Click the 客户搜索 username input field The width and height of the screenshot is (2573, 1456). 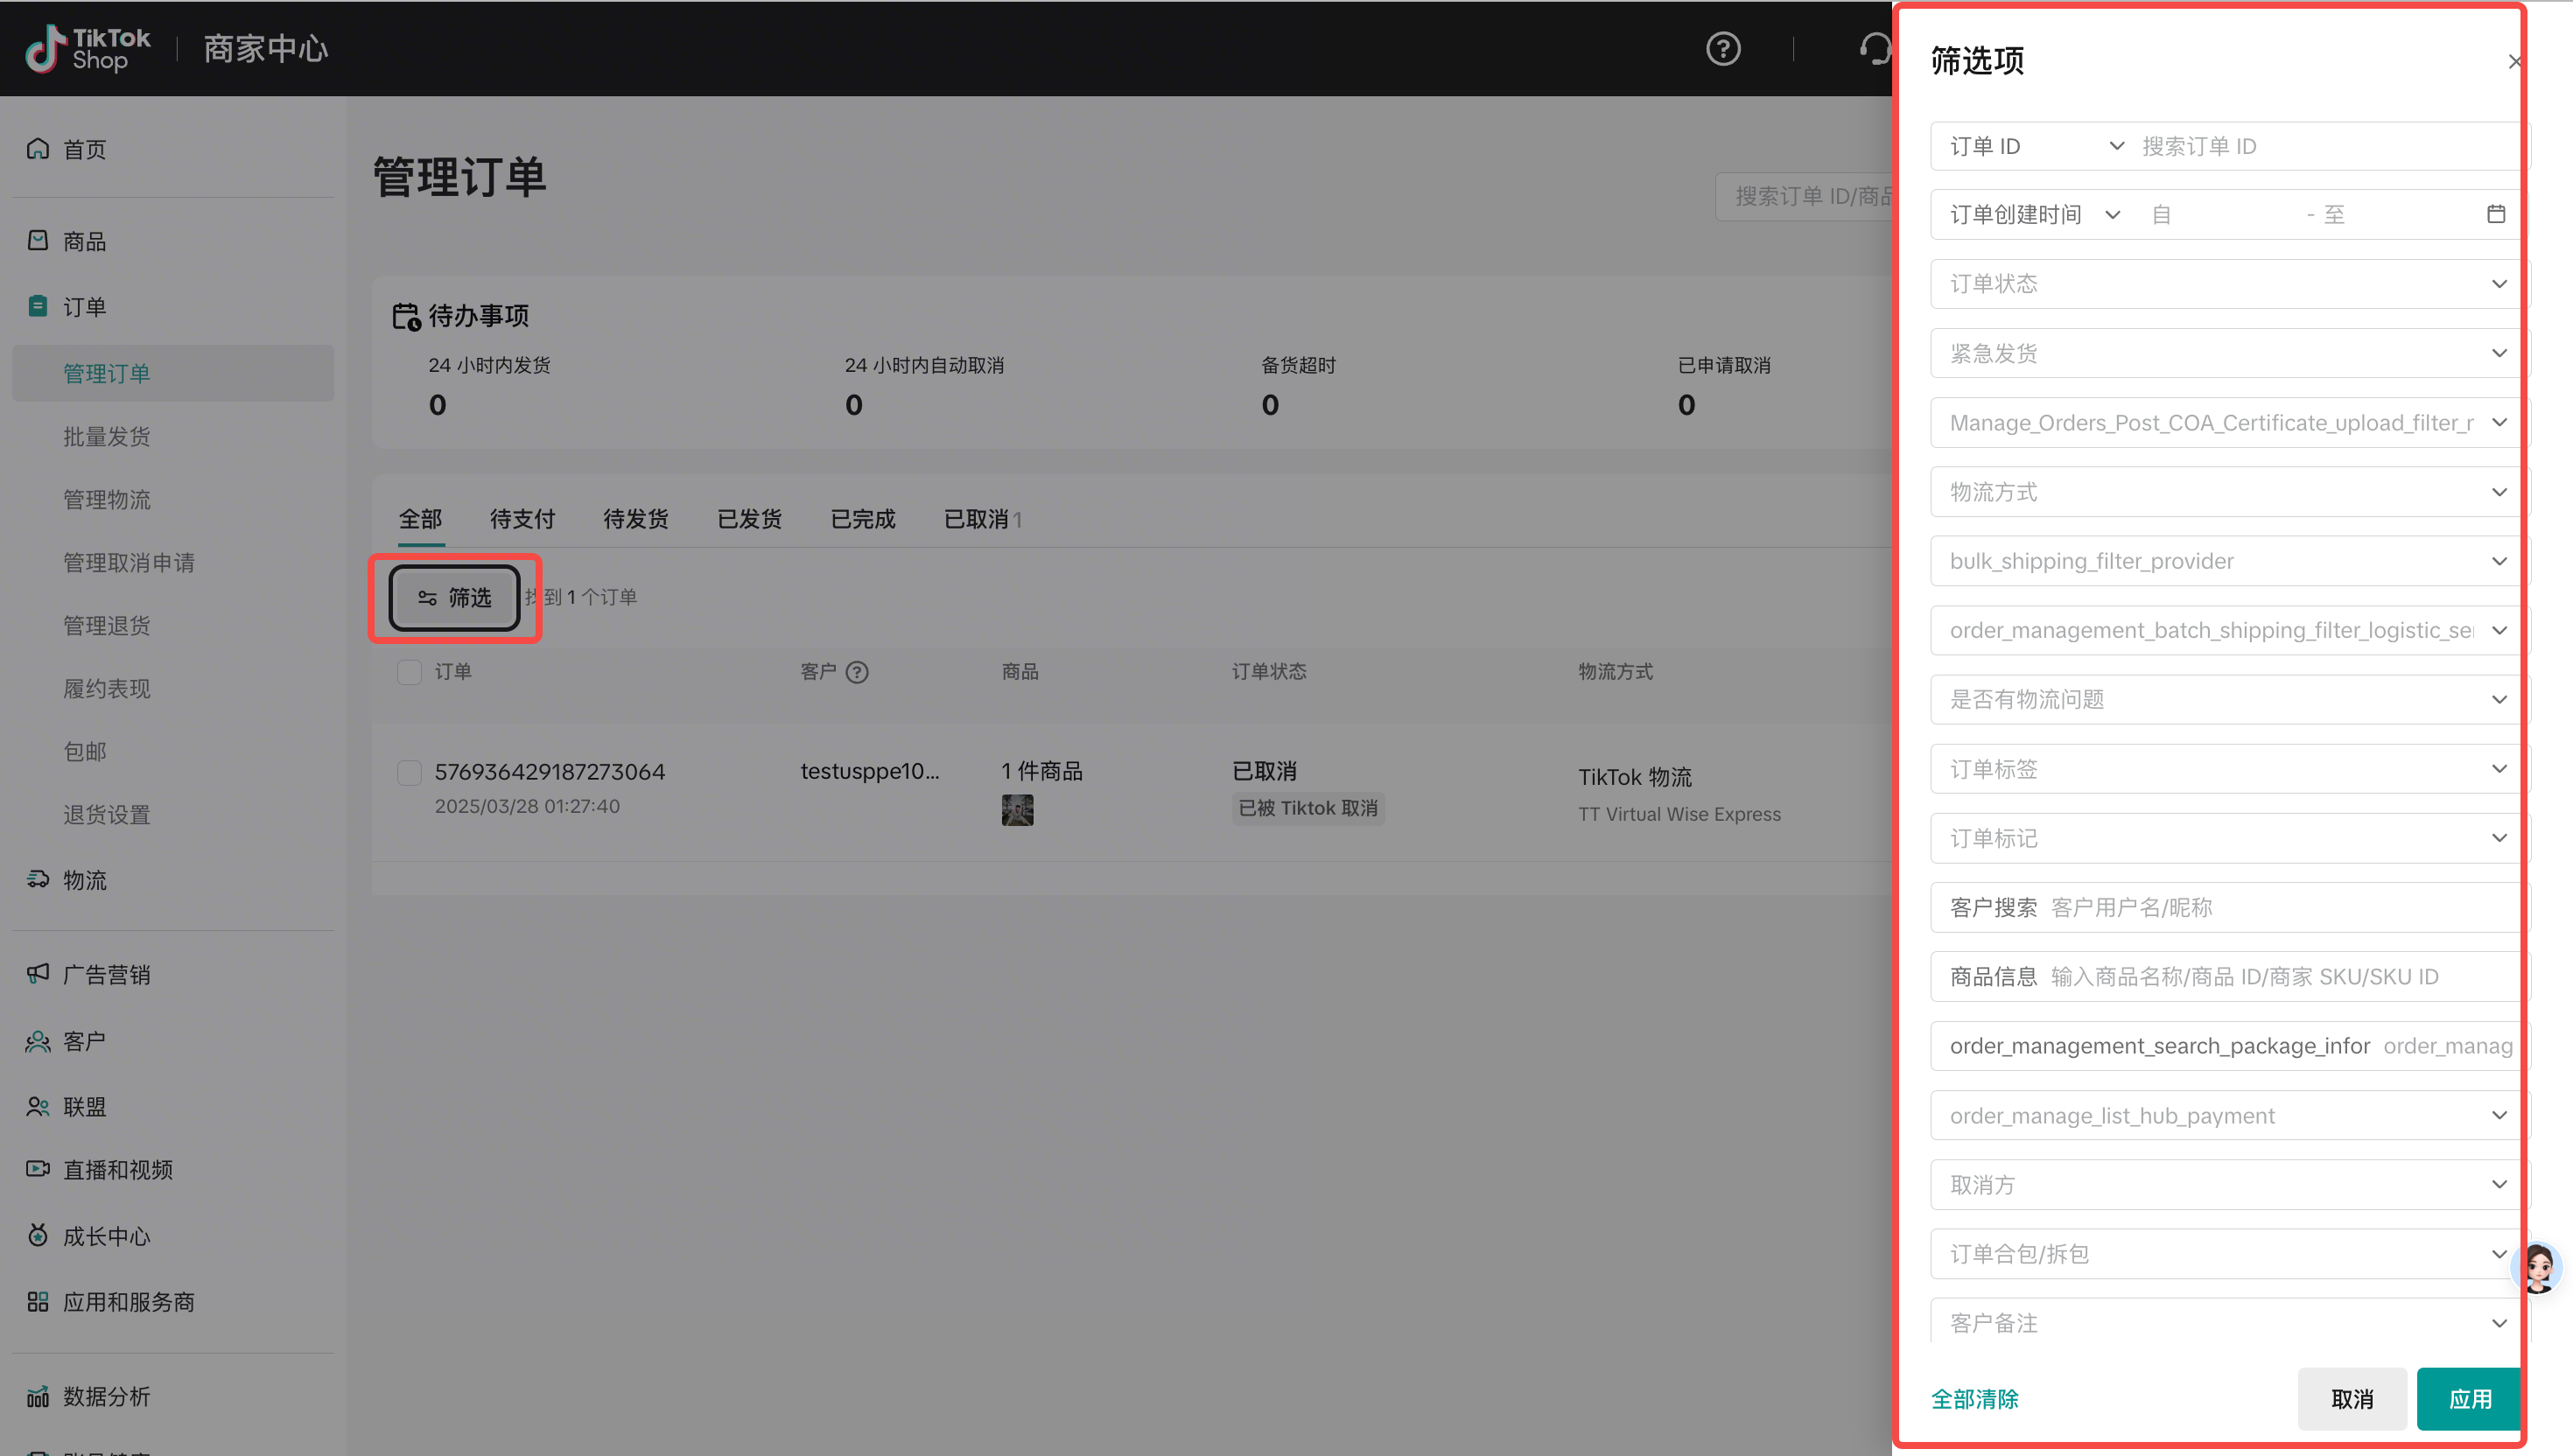tap(2280, 907)
